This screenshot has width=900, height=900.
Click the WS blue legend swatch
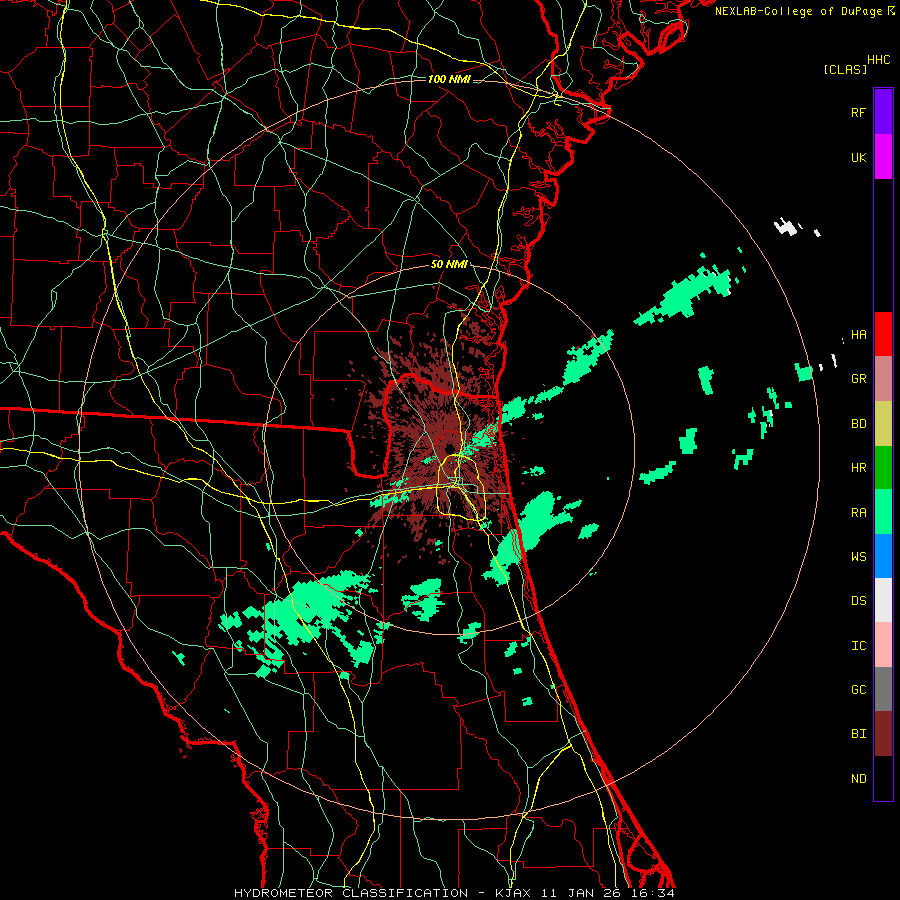tap(883, 556)
